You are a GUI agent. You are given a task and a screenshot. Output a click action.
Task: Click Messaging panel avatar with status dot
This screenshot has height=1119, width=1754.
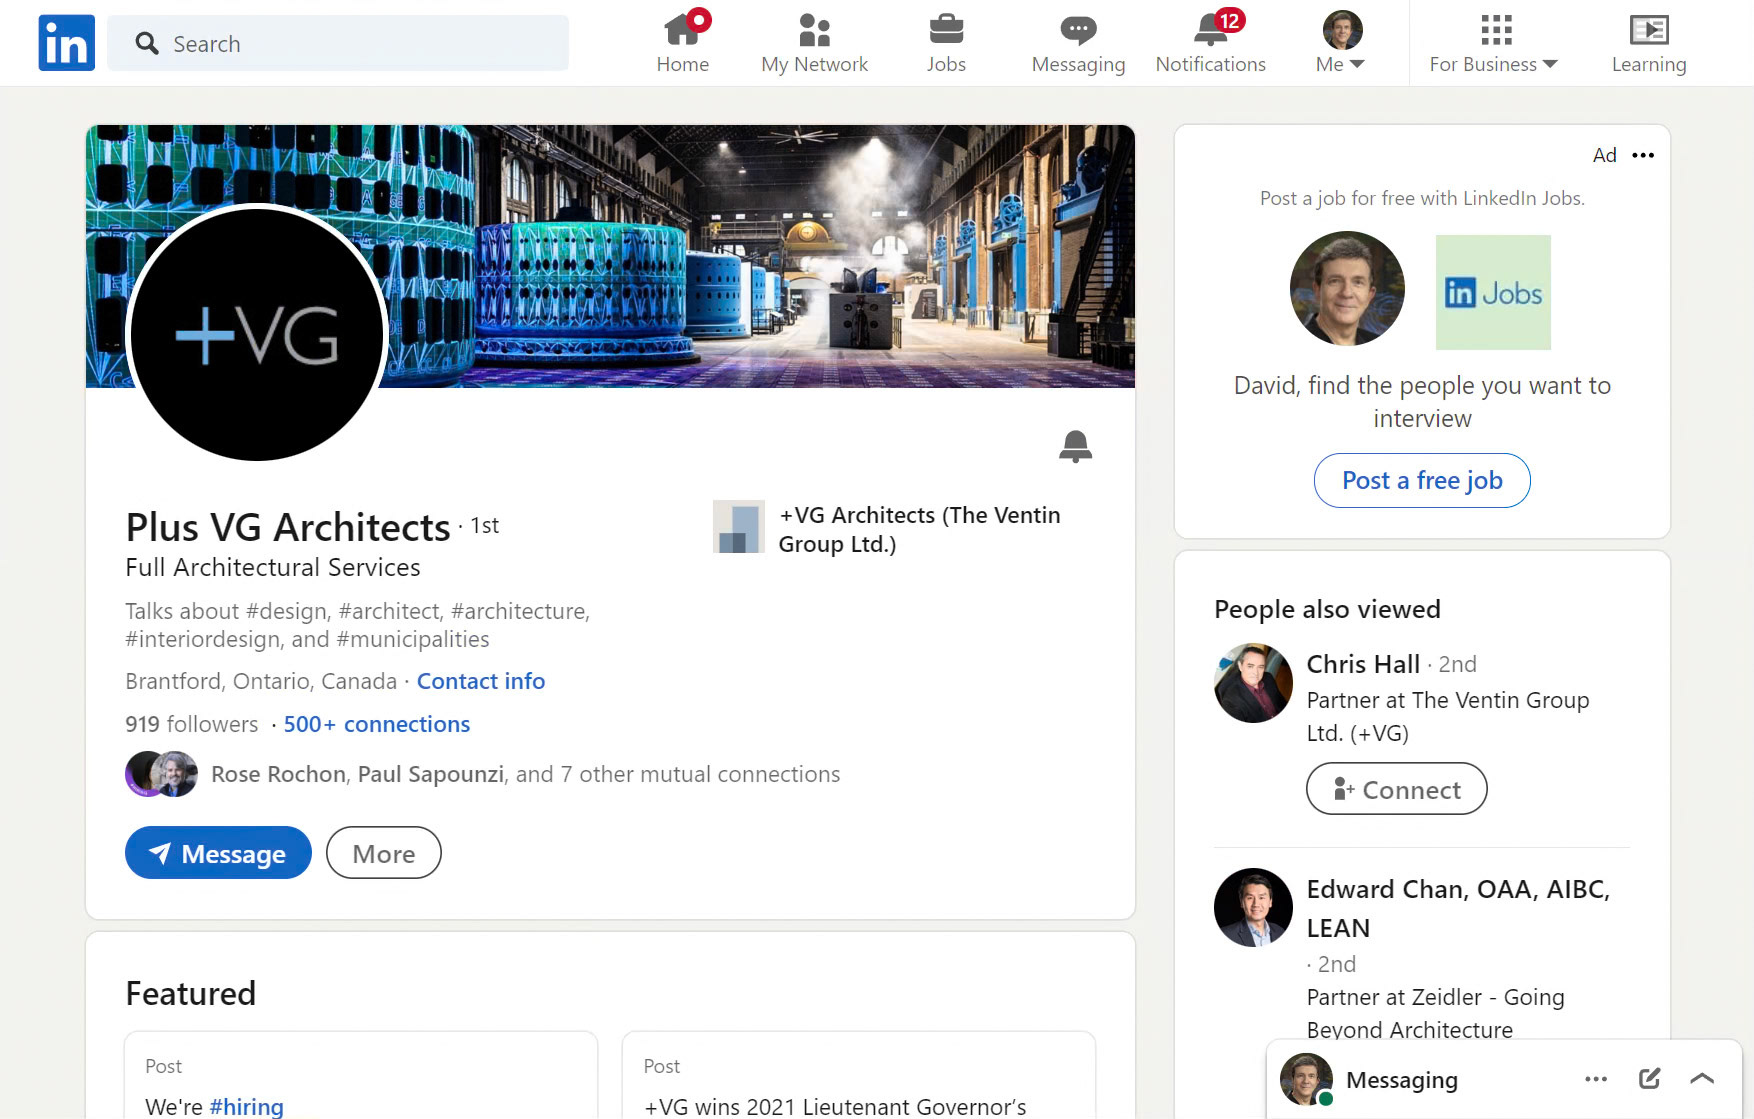[x=1306, y=1079]
